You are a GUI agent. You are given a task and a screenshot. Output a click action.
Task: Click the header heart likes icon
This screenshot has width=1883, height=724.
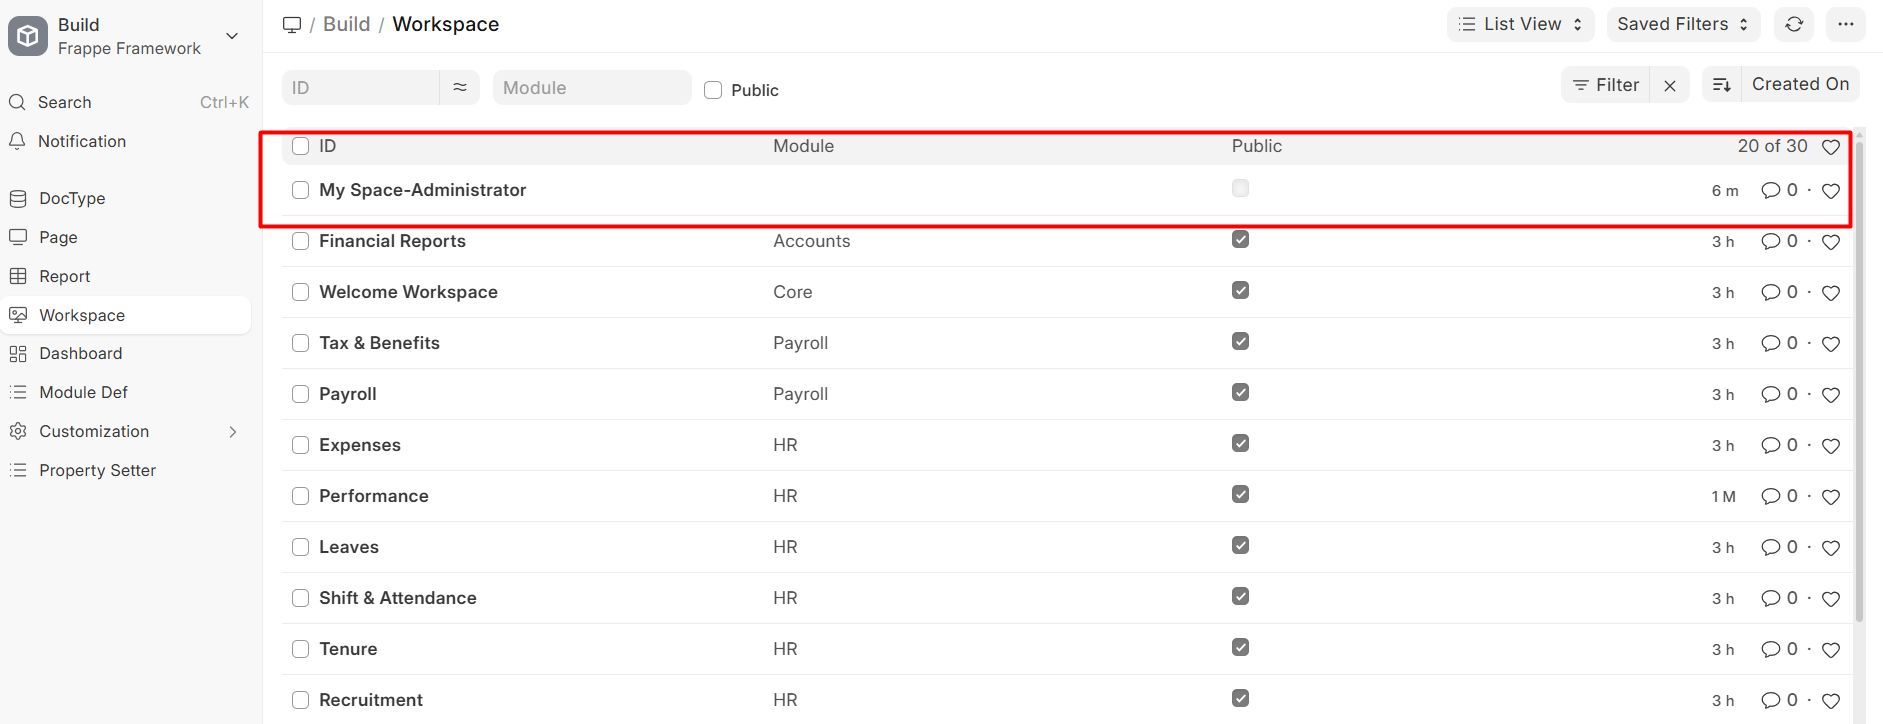pos(1831,147)
